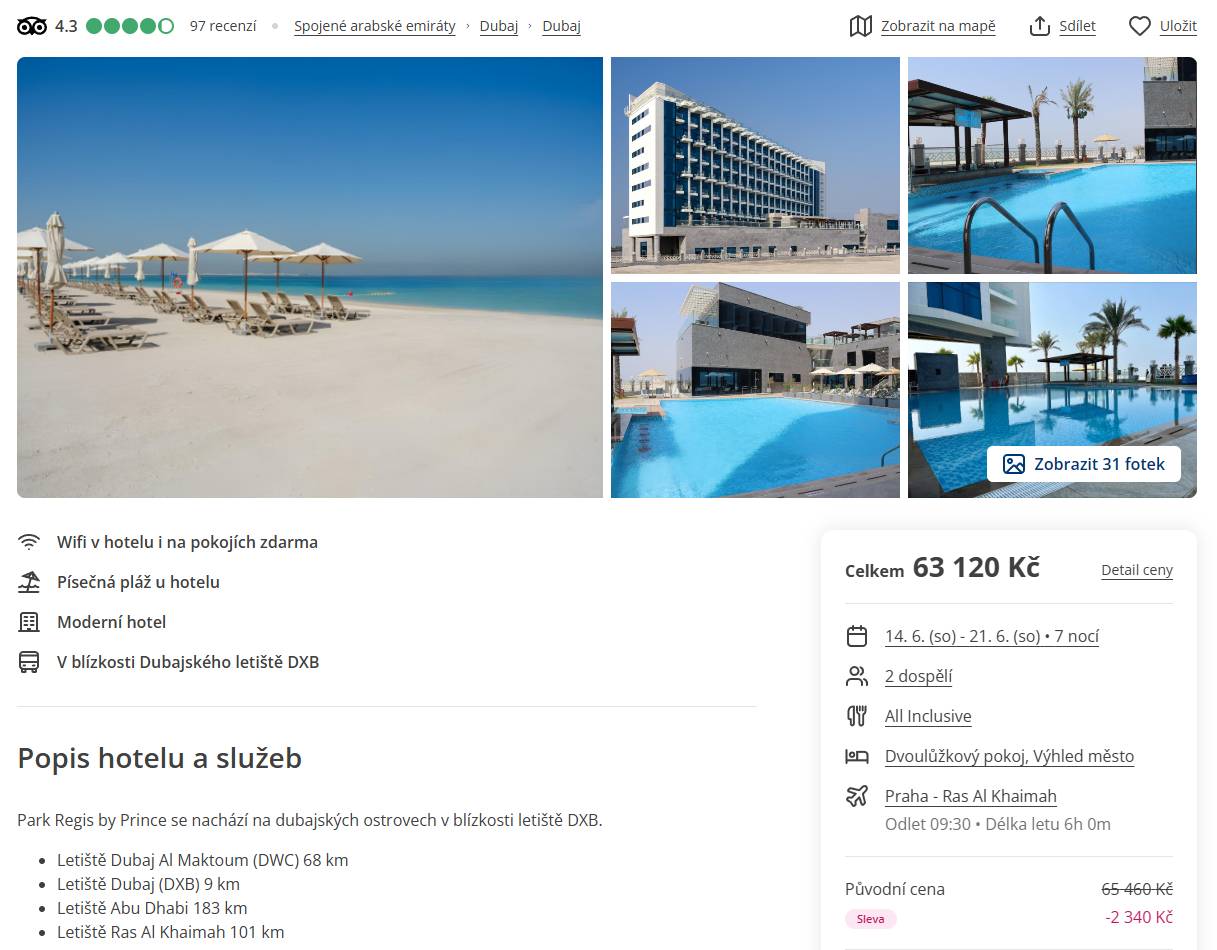Open the Spojené arabské emiráty breadcrumb
The image size is (1217, 950).
[375, 26]
